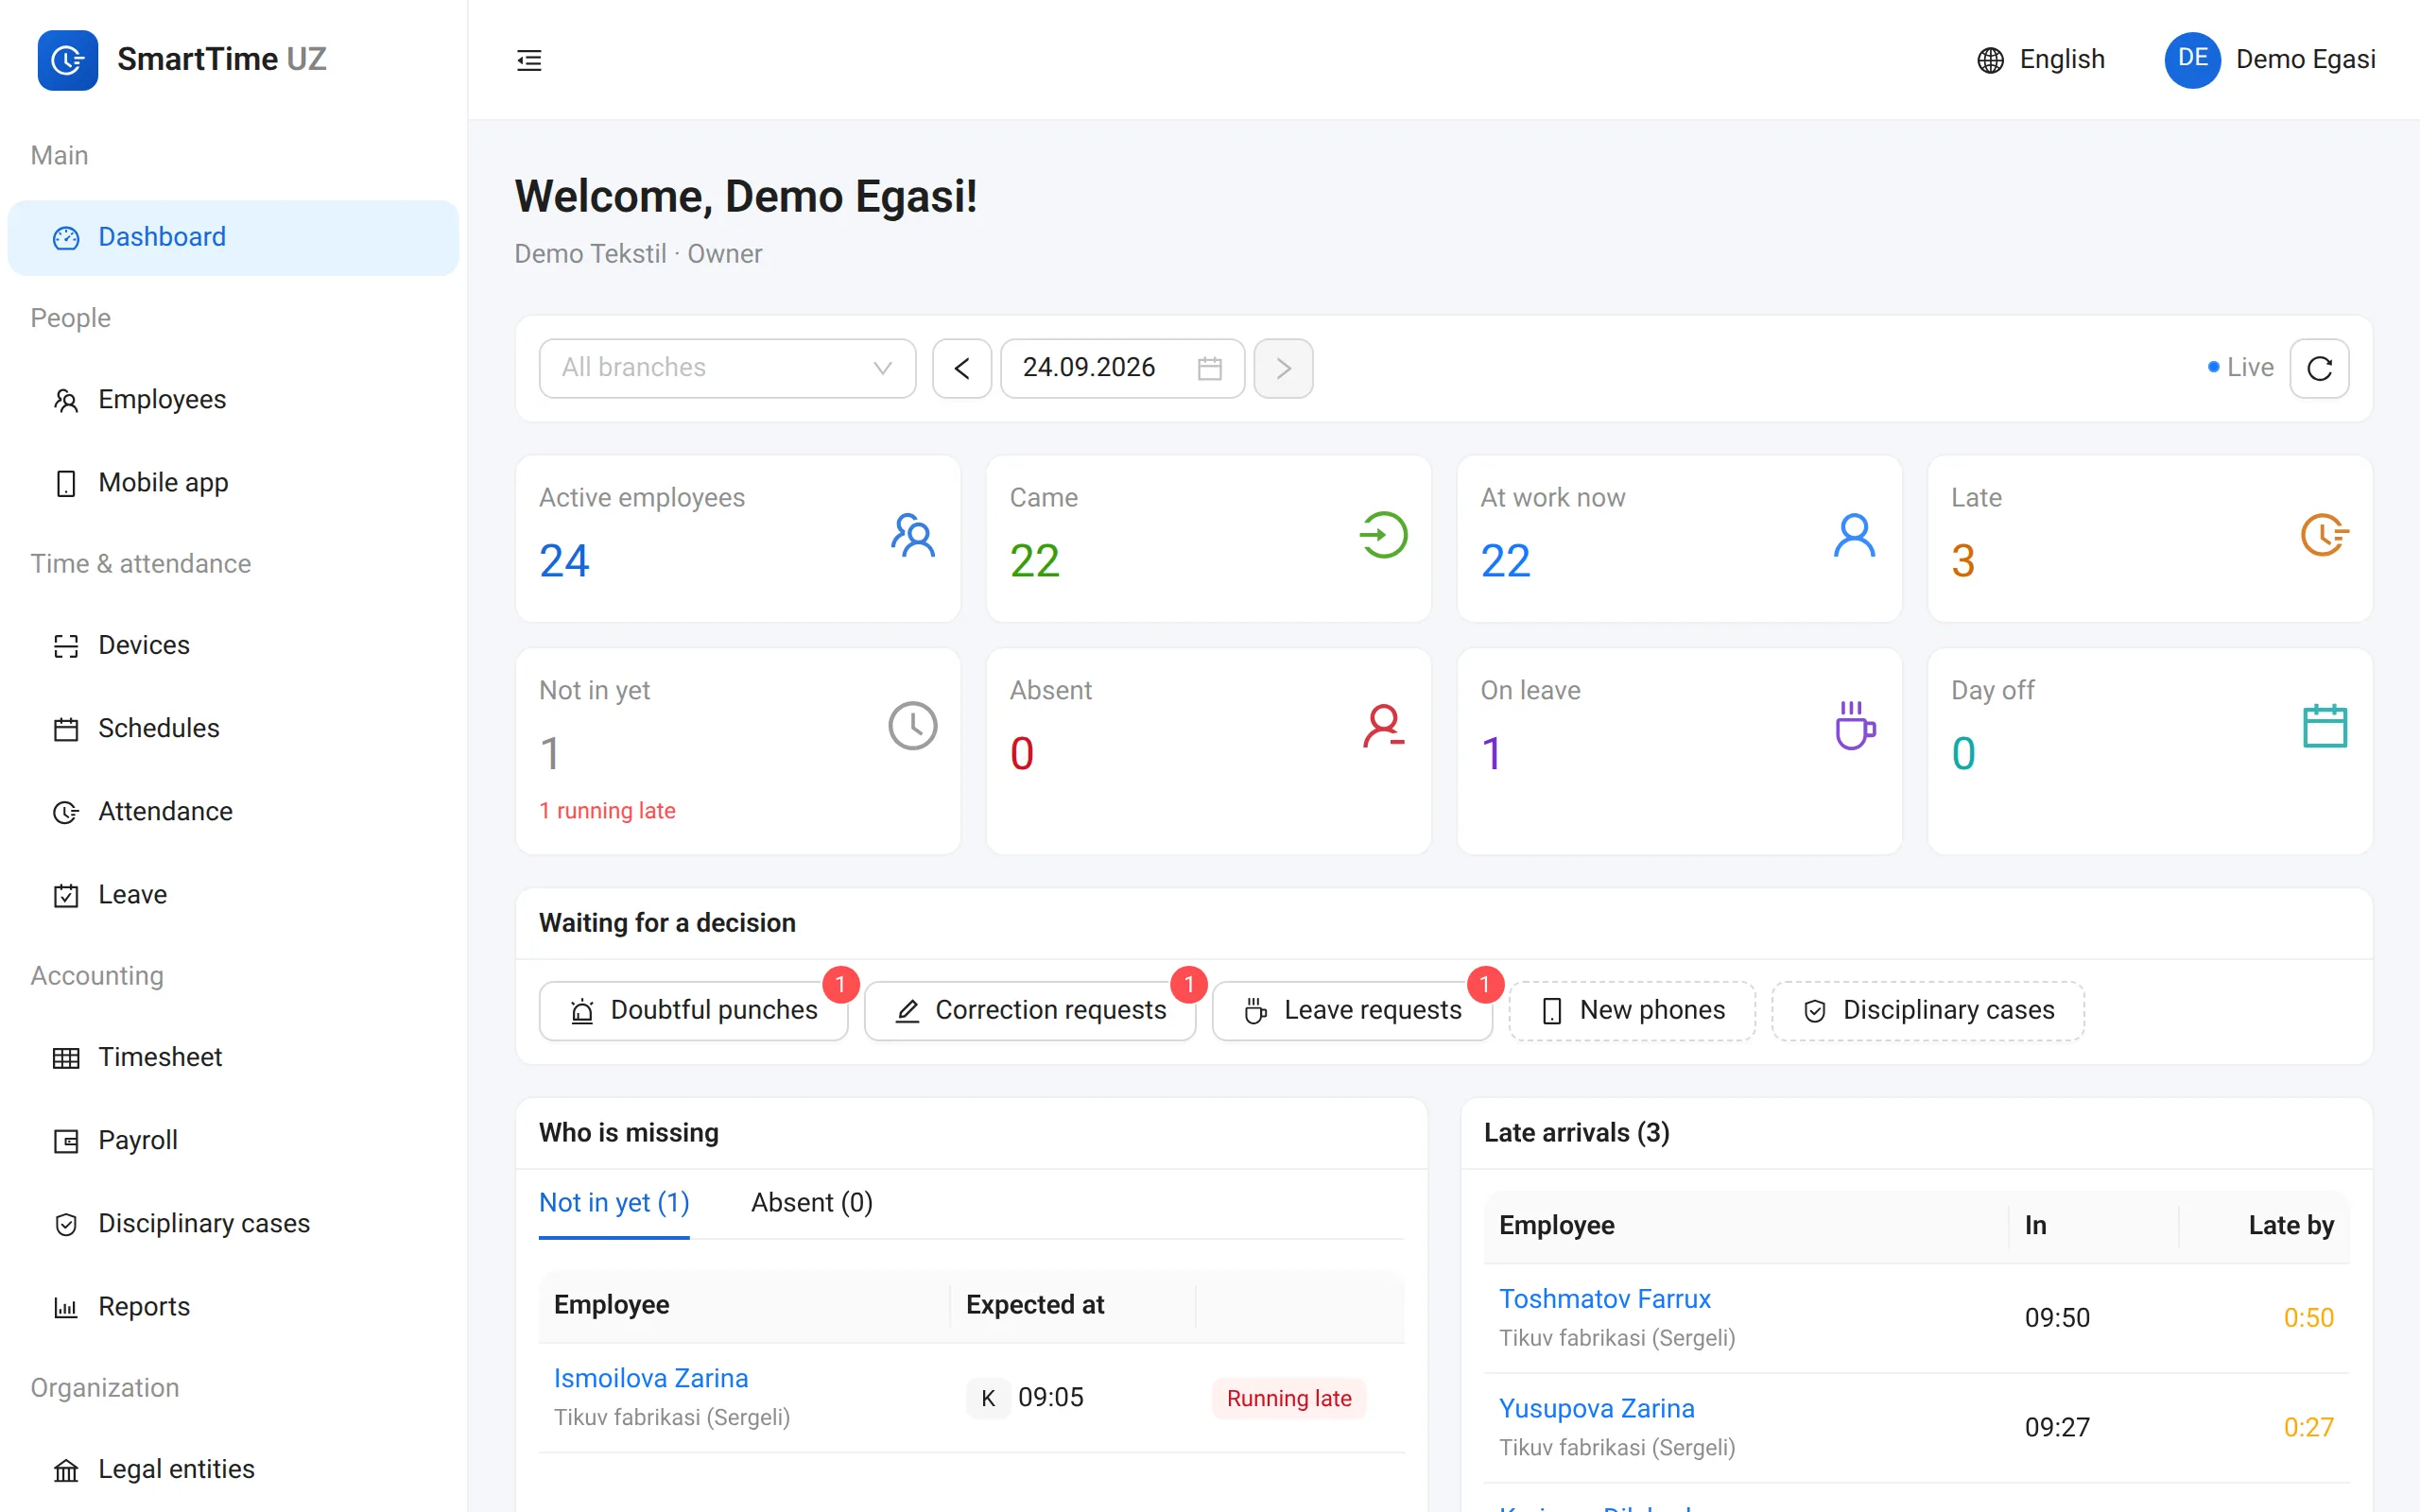Open New phones
The width and height of the screenshot is (2420, 1512).
(1632, 1010)
